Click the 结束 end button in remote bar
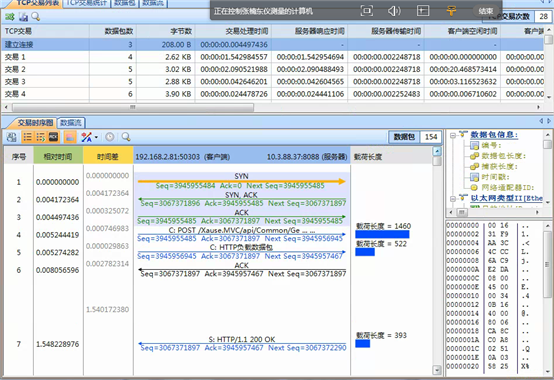Screen dimensions: 554x380 tap(486, 11)
